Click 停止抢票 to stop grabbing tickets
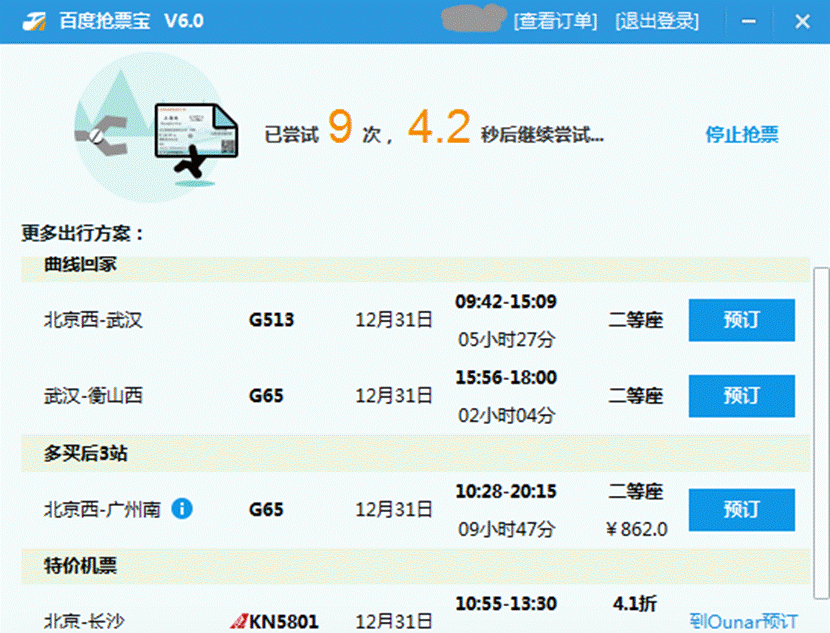830x633 pixels. pyautogui.click(x=742, y=134)
